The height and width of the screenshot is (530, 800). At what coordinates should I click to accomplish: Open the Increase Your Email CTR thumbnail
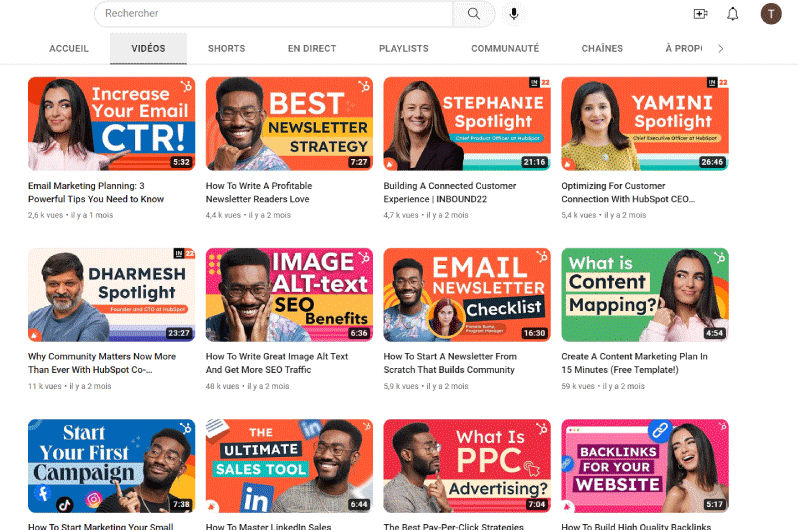point(111,123)
